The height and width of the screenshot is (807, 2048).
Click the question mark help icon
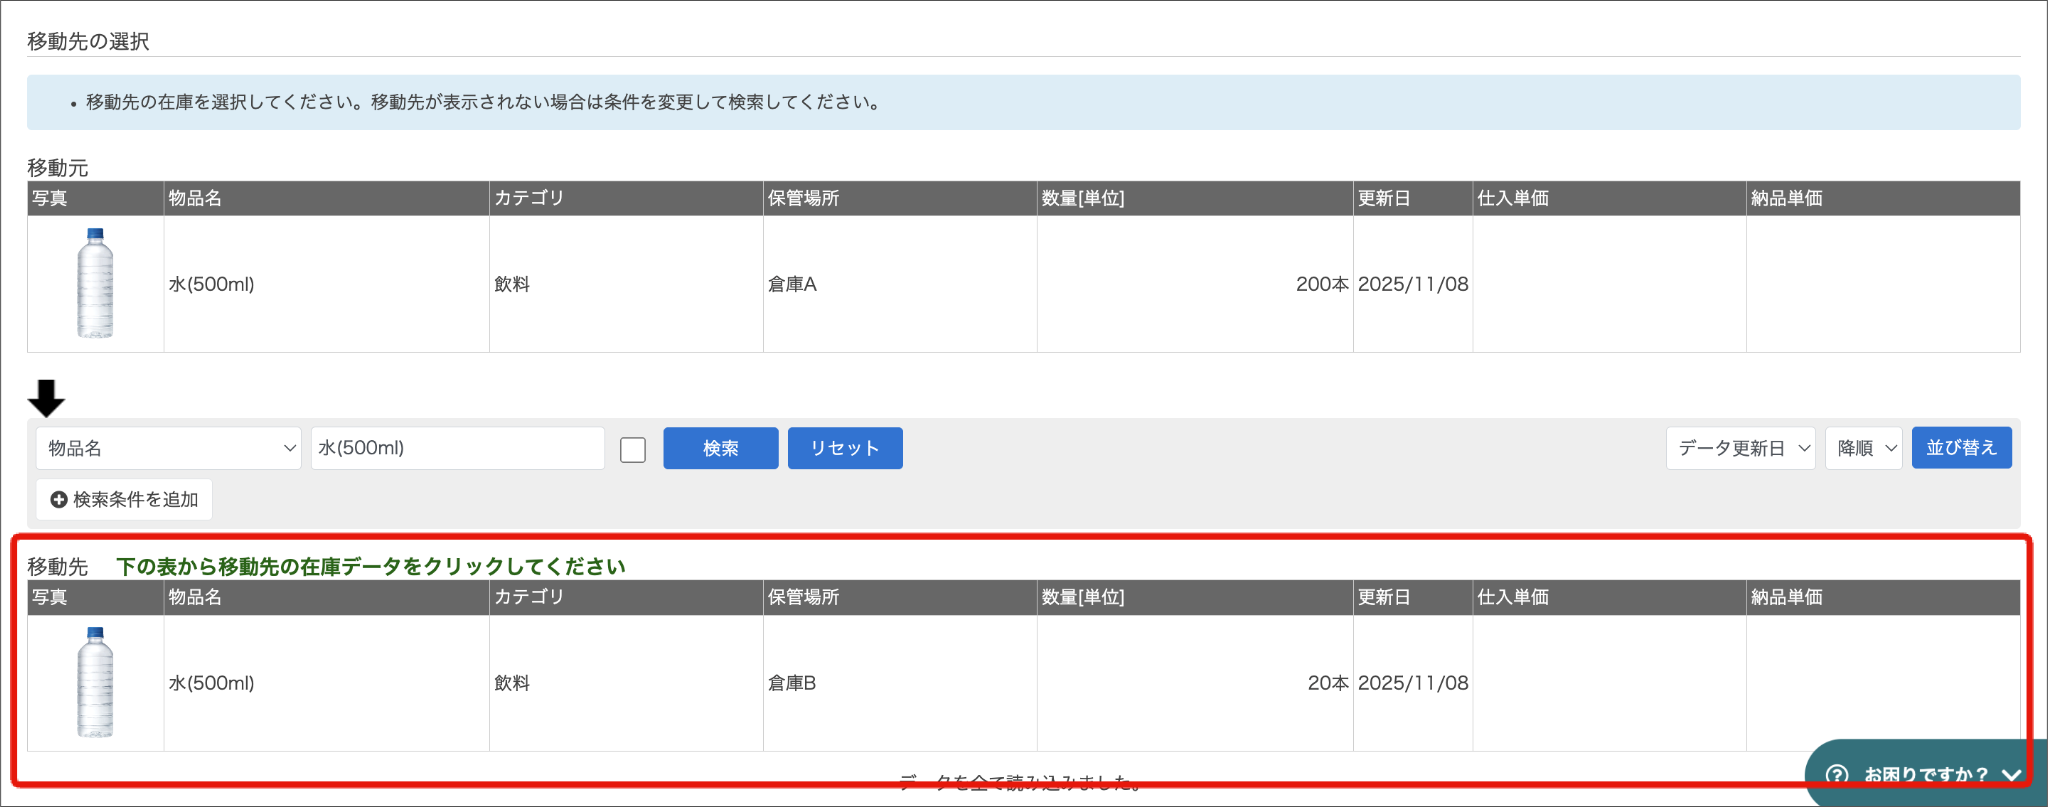click(x=1837, y=775)
